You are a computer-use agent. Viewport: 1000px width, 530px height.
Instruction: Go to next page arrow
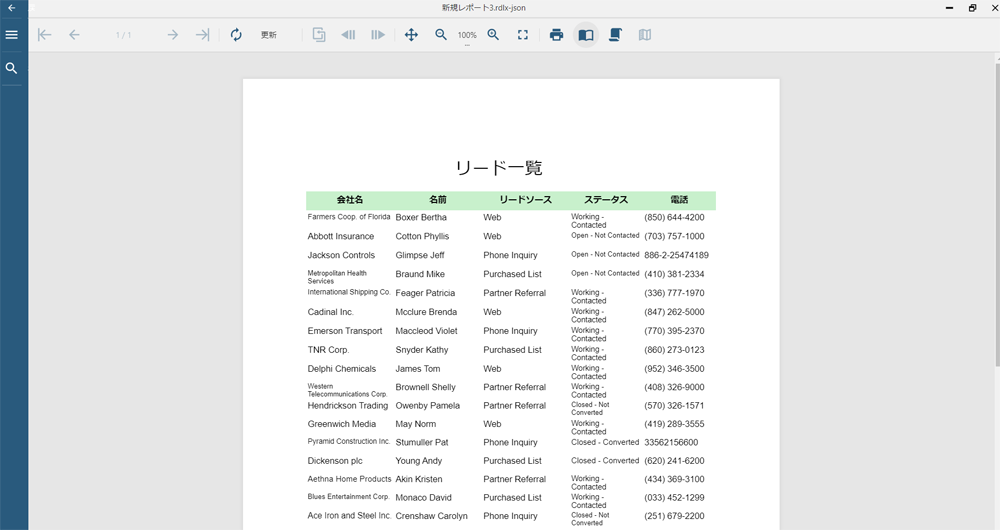point(172,34)
